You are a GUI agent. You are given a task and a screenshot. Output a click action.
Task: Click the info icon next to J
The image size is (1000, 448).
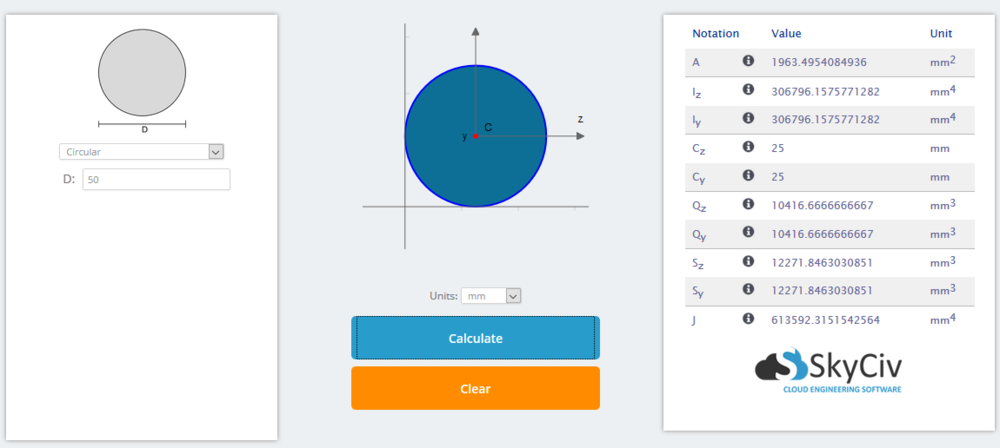[748, 319]
